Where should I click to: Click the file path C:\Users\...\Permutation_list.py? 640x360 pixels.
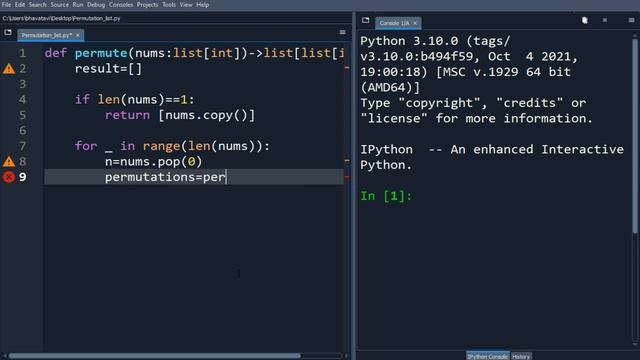(61, 18)
